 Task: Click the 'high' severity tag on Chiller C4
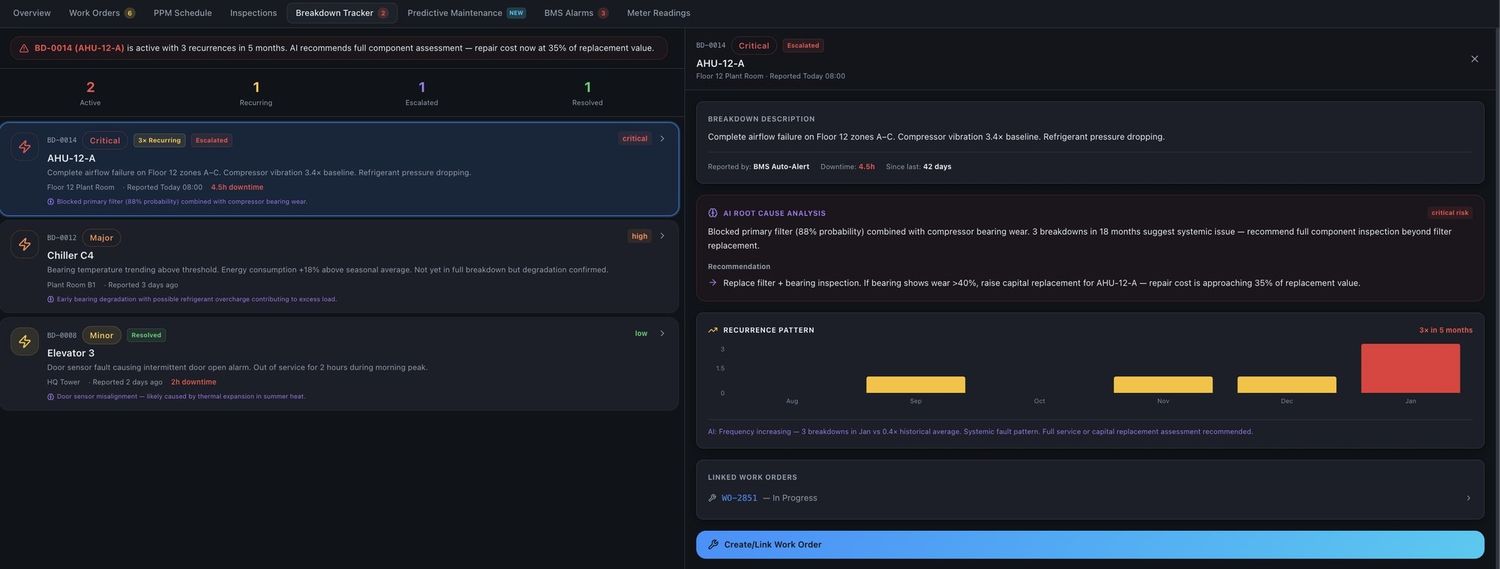[x=640, y=236]
